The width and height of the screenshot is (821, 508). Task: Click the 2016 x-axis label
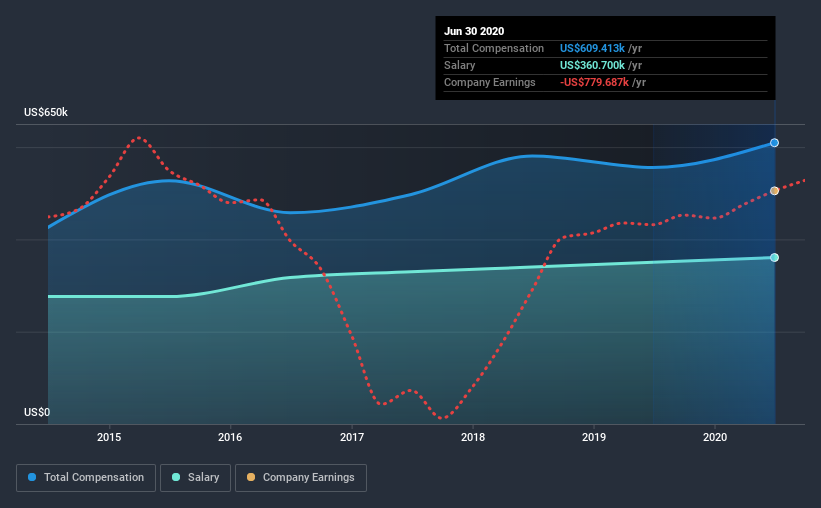[x=230, y=437]
